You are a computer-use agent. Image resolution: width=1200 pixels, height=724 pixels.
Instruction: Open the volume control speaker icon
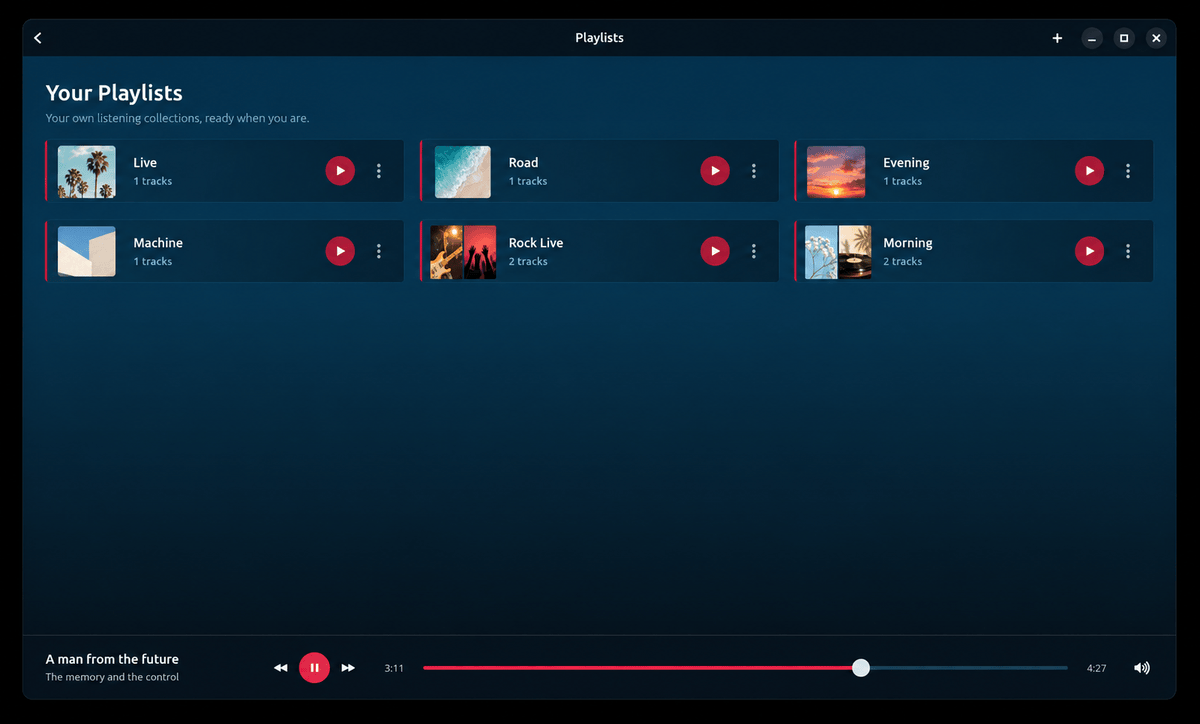click(1142, 668)
